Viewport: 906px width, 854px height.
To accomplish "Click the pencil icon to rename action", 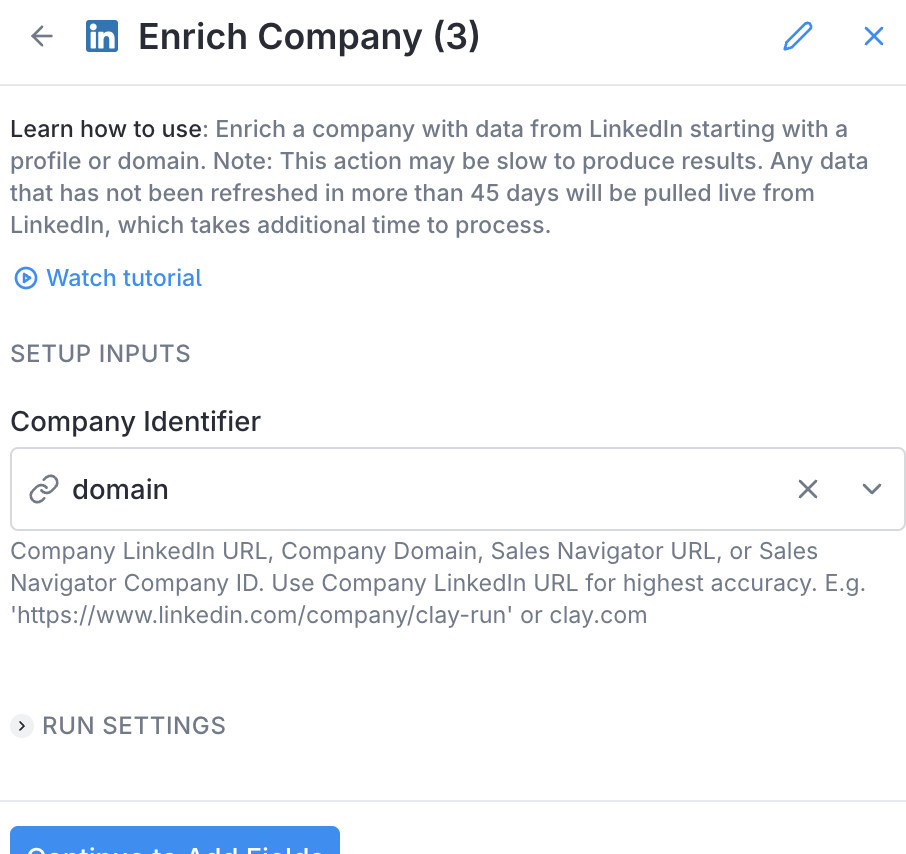I will click(797, 37).
